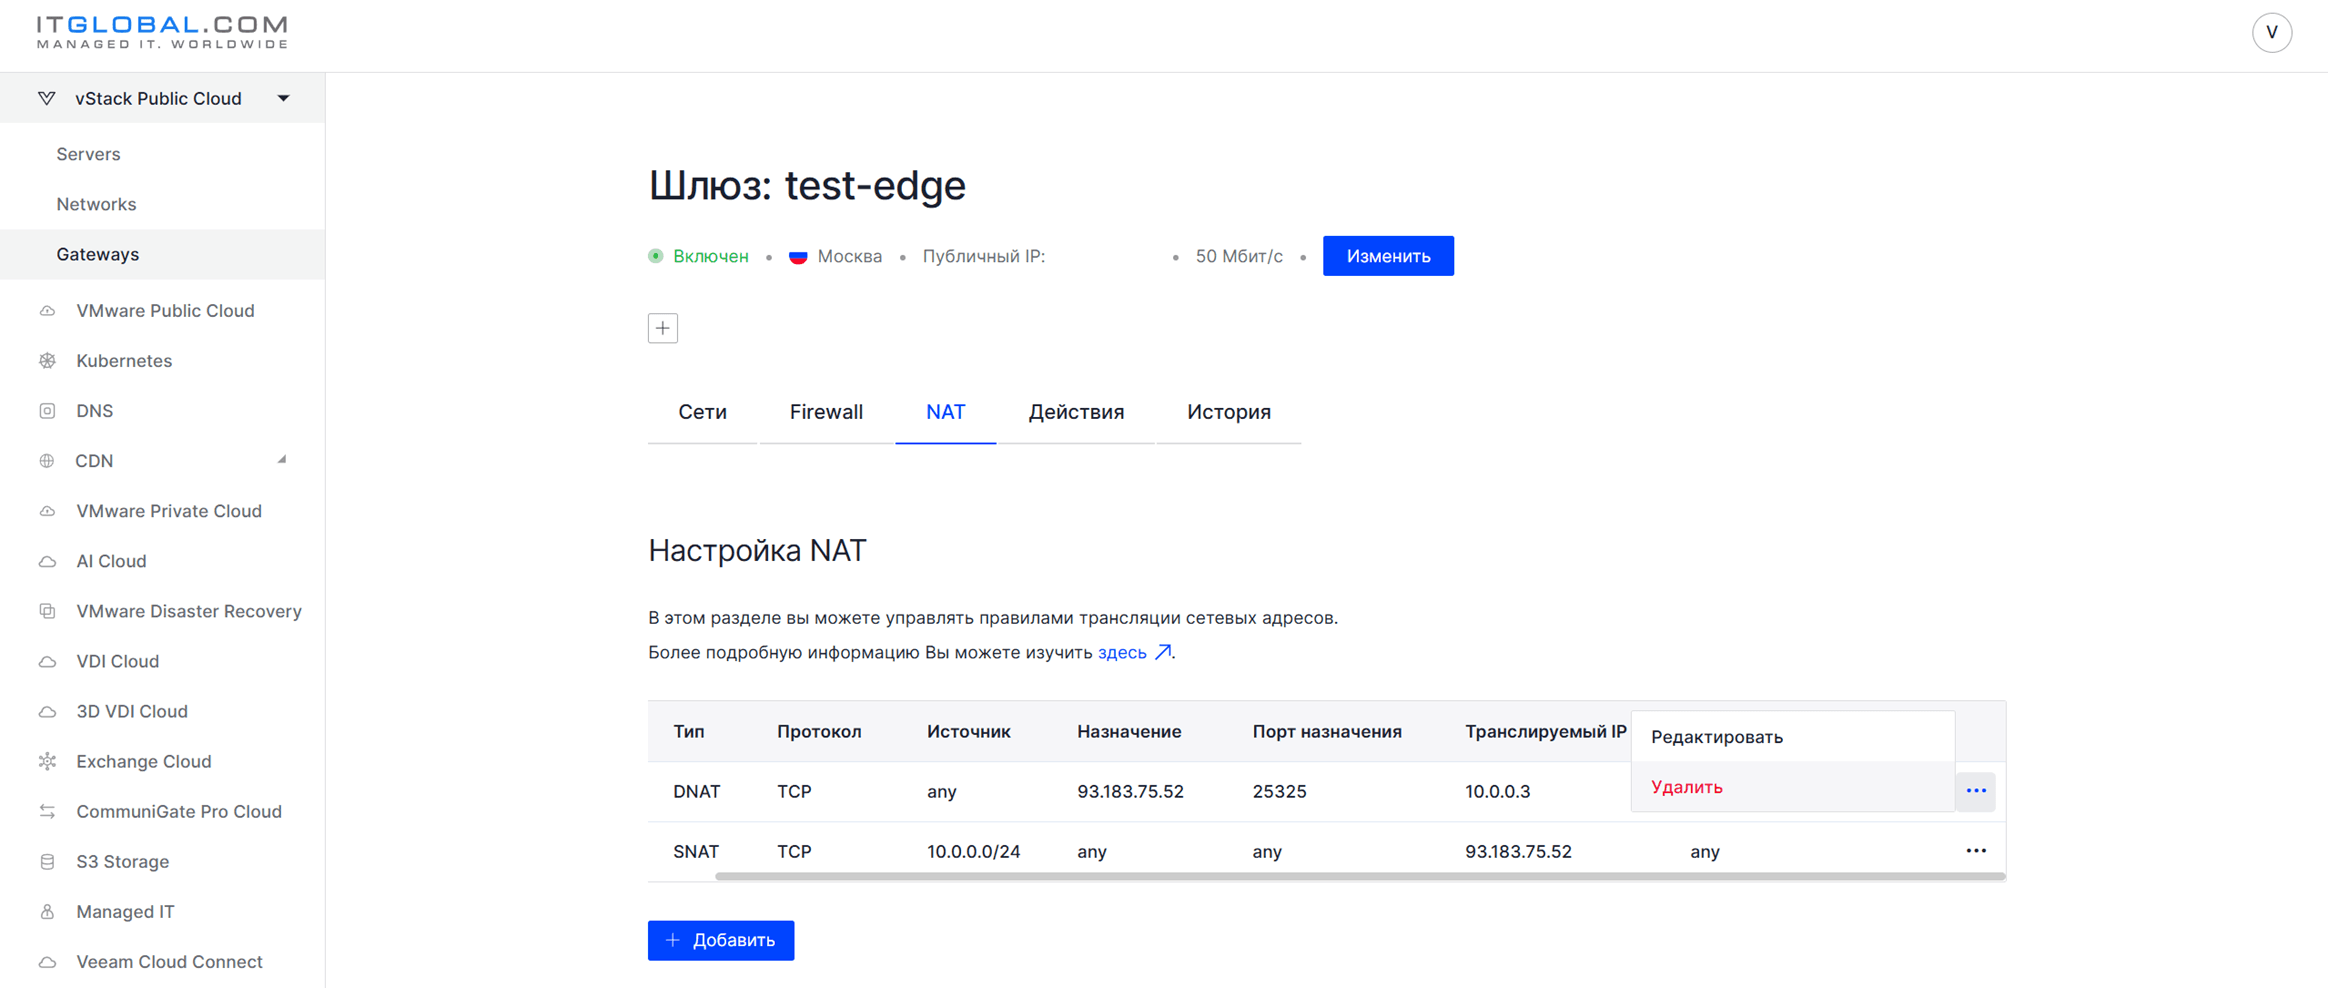Click the DNS sidebar icon
This screenshot has height=988, width=2328.
(47, 411)
